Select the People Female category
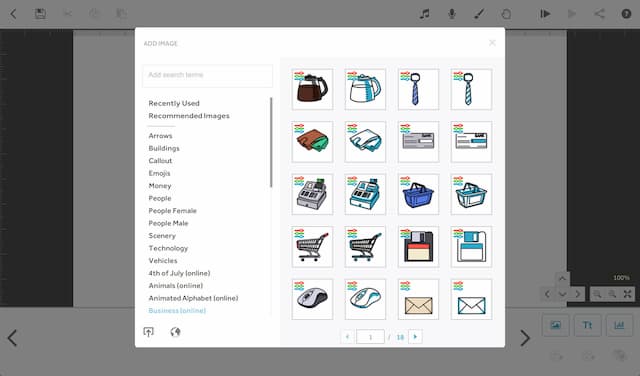The width and height of the screenshot is (640, 376). [173, 211]
